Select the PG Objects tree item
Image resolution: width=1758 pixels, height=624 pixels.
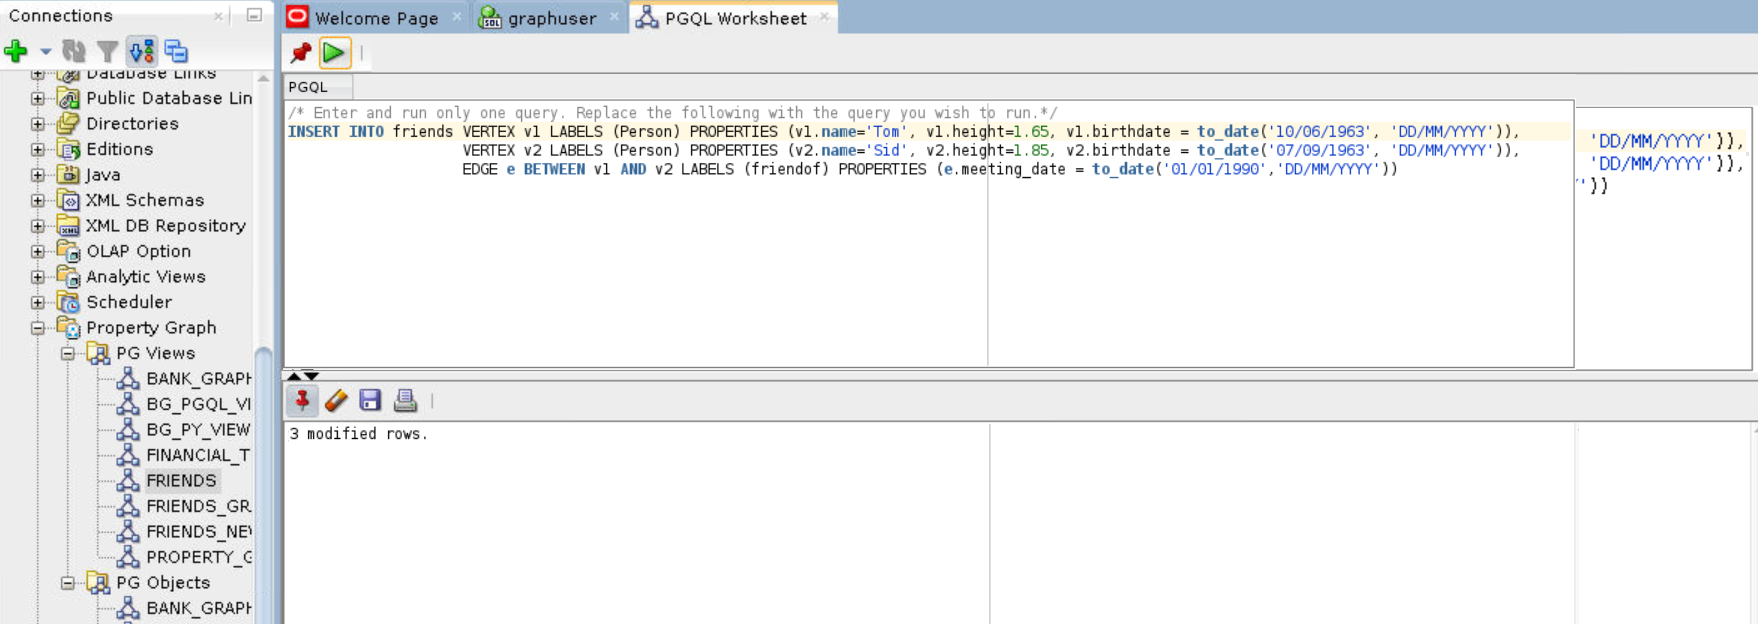[x=163, y=583]
